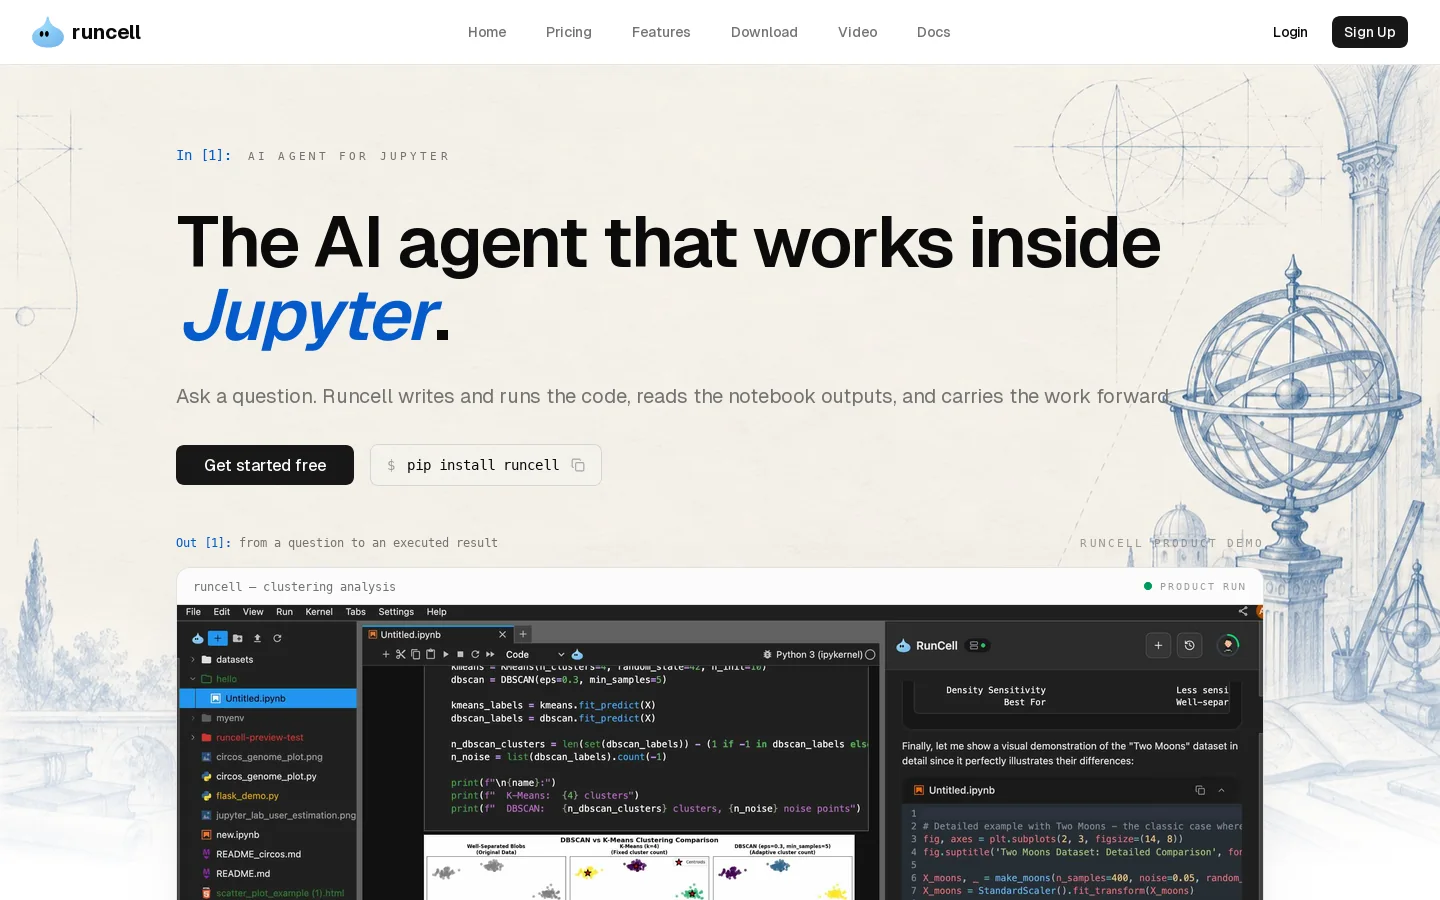The width and height of the screenshot is (1440, 900).
Task: Click the run cell play icon
Action: [x=446, y=655]
